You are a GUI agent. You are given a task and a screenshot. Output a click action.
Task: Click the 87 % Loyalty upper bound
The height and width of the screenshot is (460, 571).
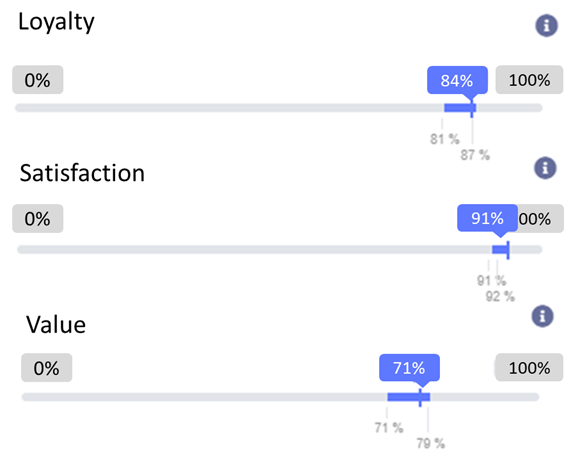pyautogui.click(x=475, y=155)
